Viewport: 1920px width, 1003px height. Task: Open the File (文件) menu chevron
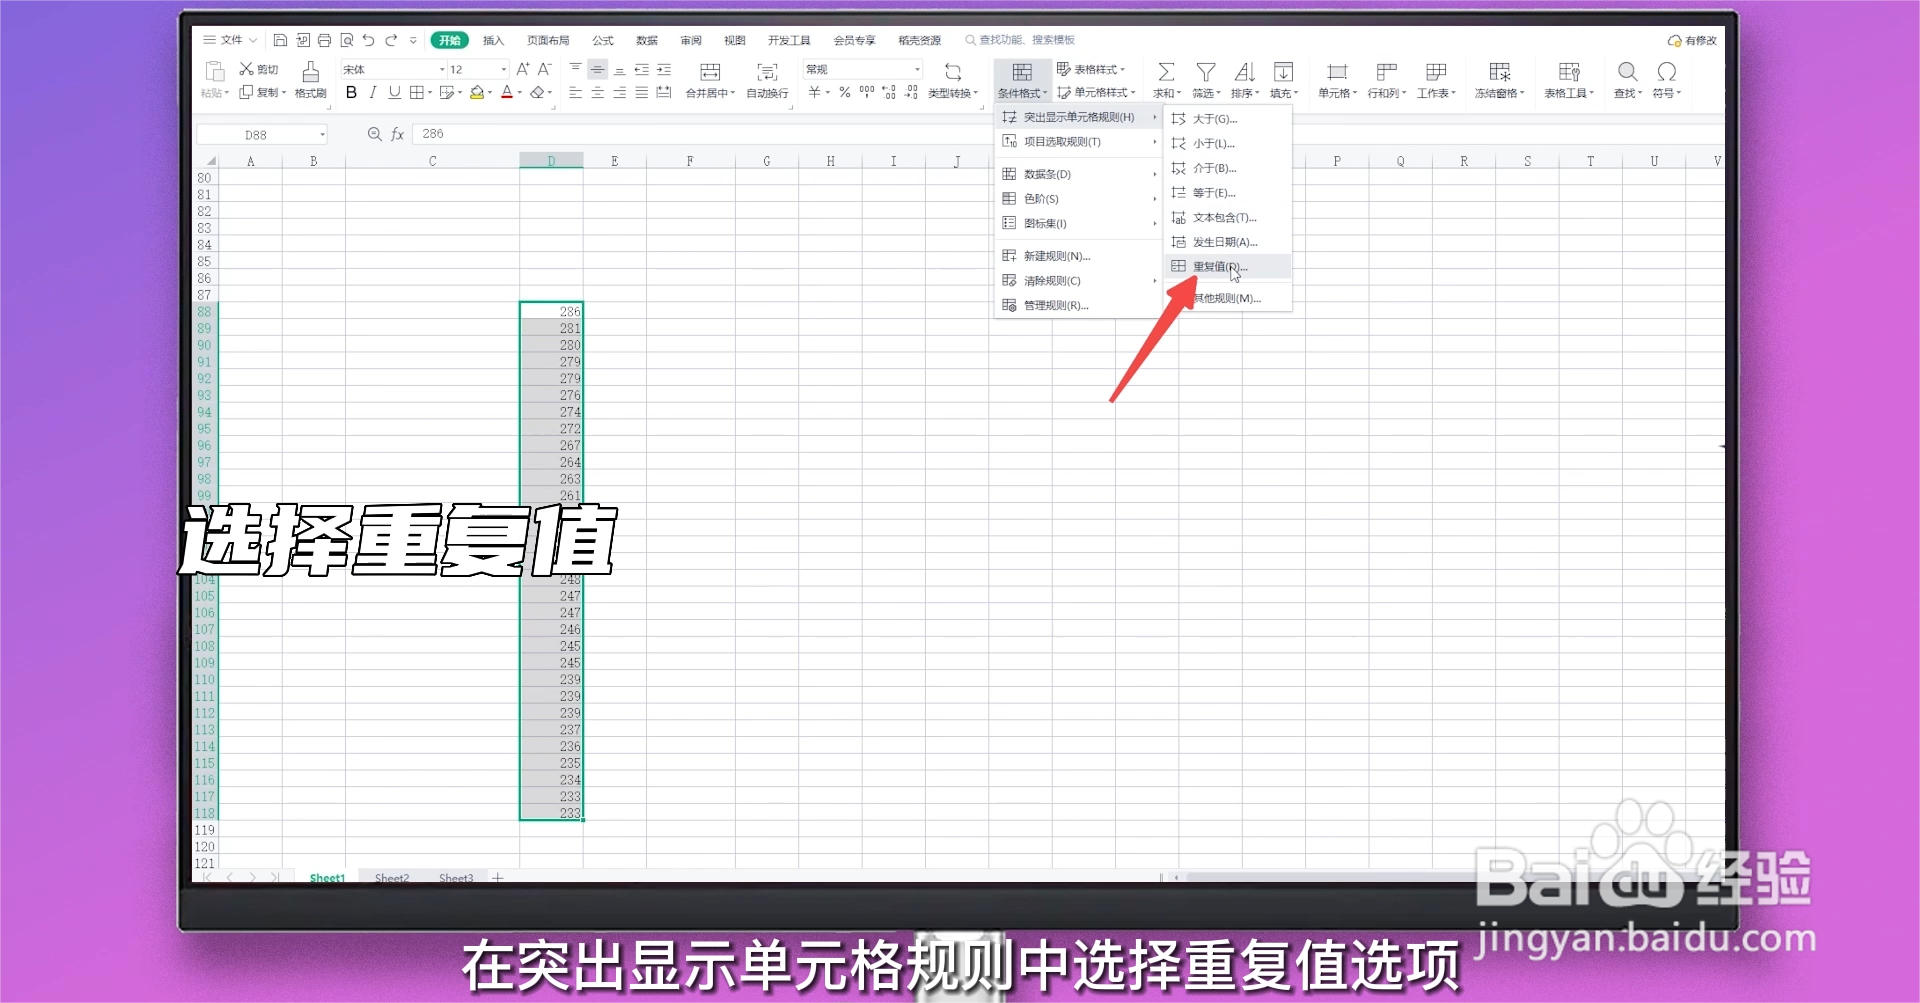point(253,40)
